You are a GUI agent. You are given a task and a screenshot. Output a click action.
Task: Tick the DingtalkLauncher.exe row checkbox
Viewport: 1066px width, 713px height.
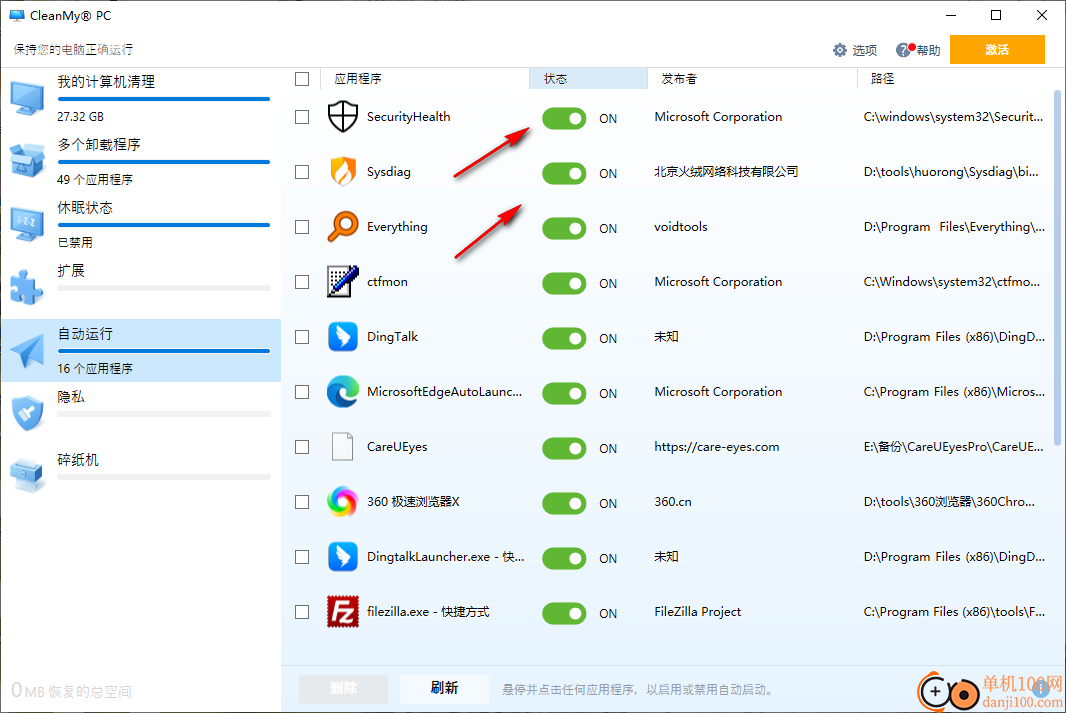tap(302, 557)
